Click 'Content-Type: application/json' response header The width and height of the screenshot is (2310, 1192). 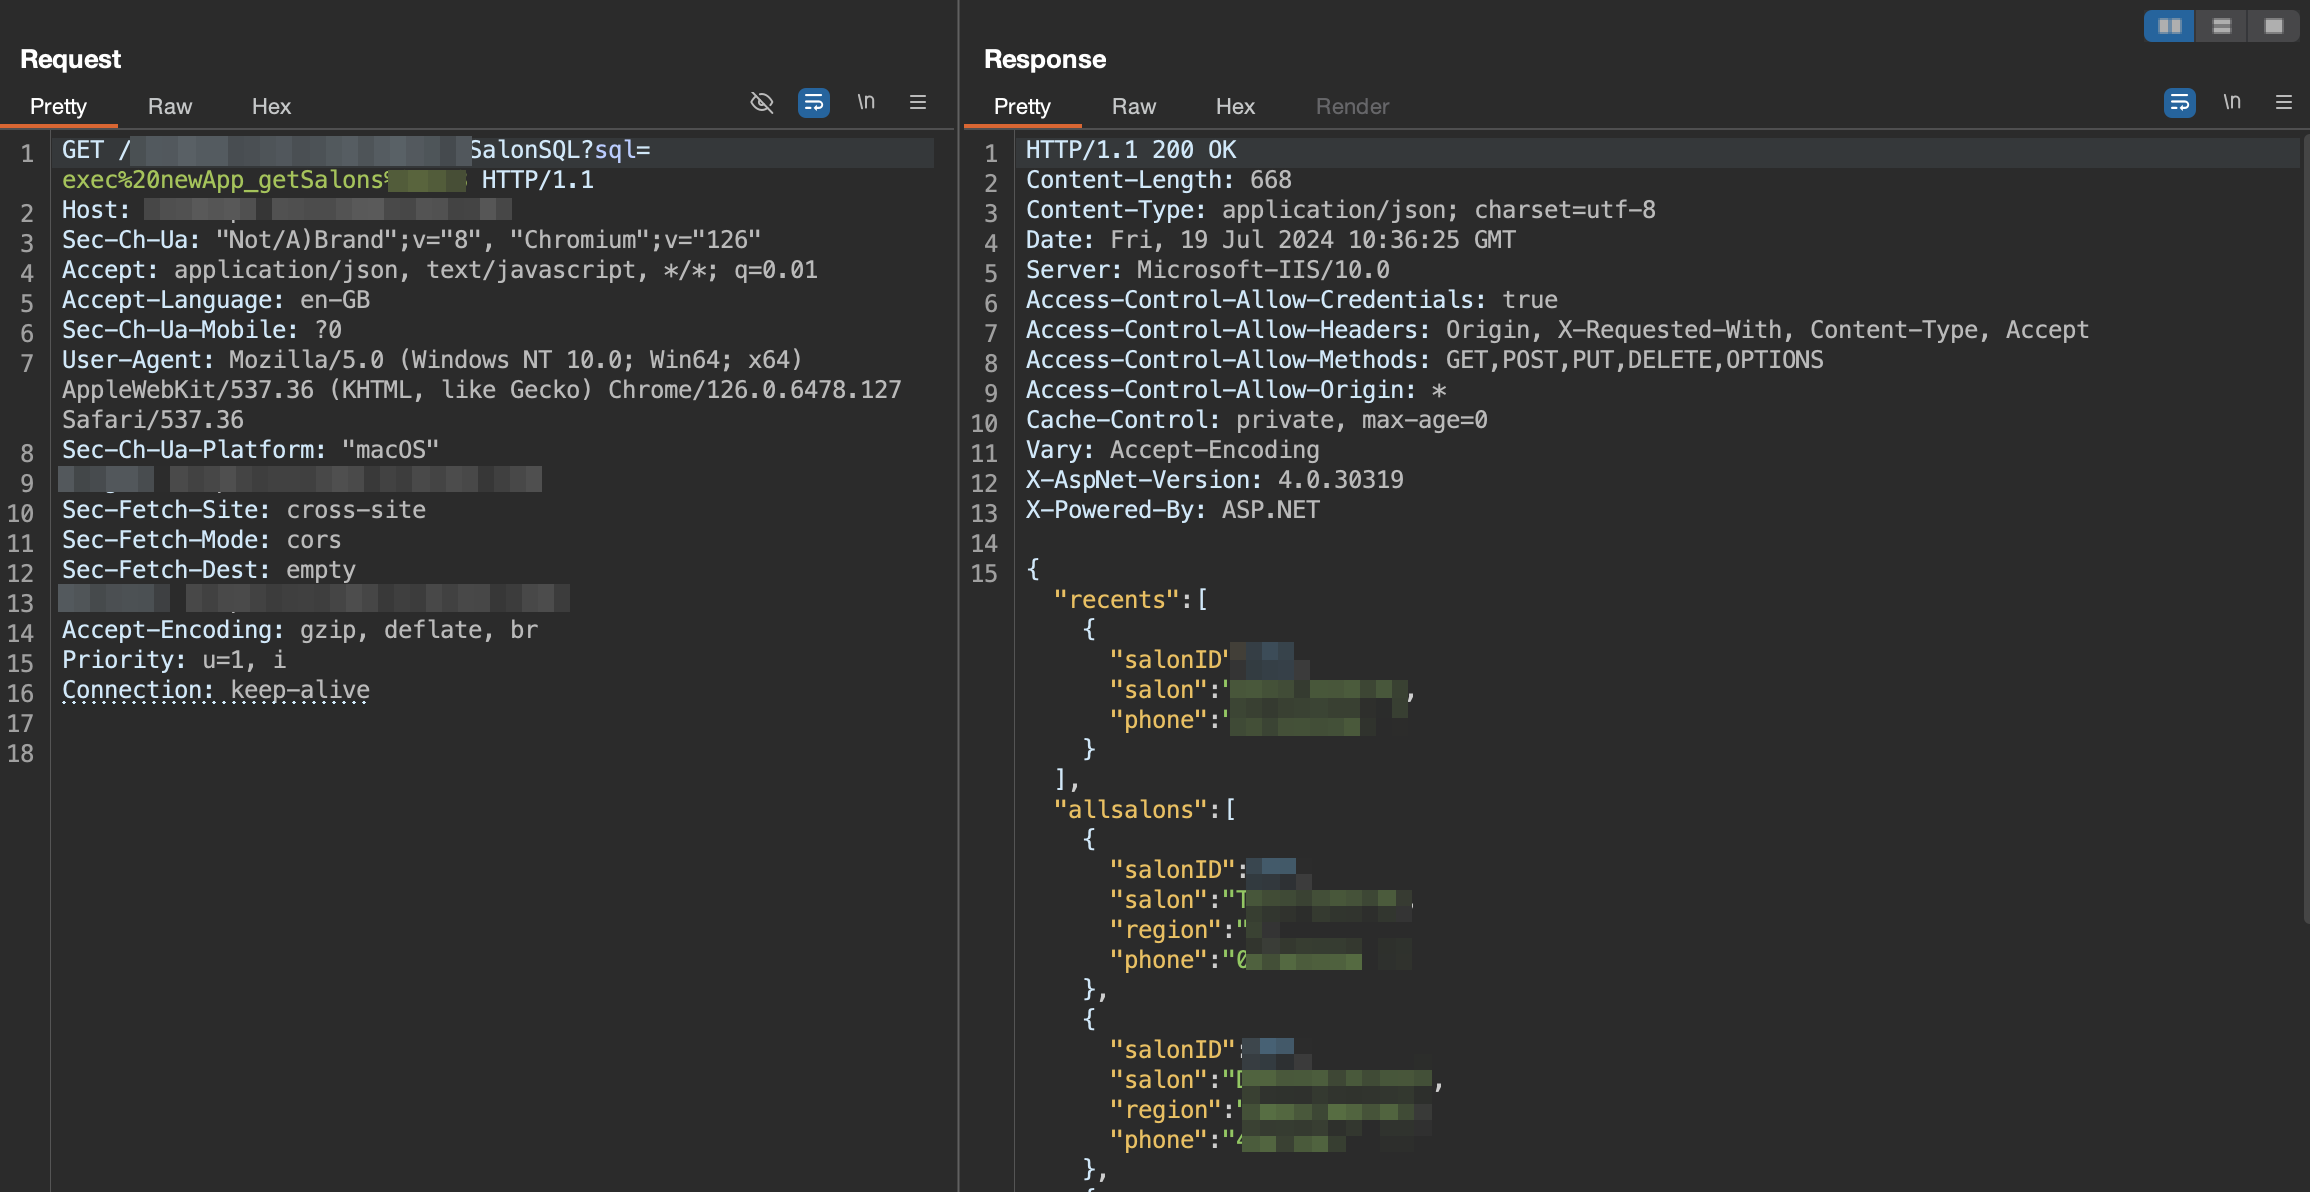point(1341,210)
